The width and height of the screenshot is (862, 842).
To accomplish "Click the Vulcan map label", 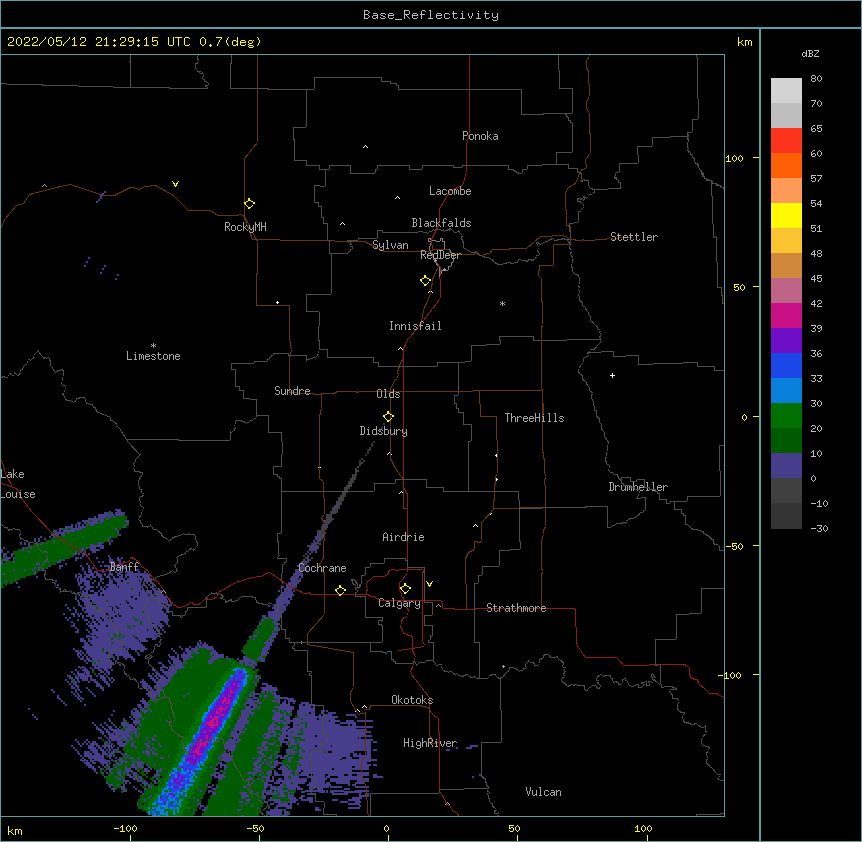I will point(543,792).
